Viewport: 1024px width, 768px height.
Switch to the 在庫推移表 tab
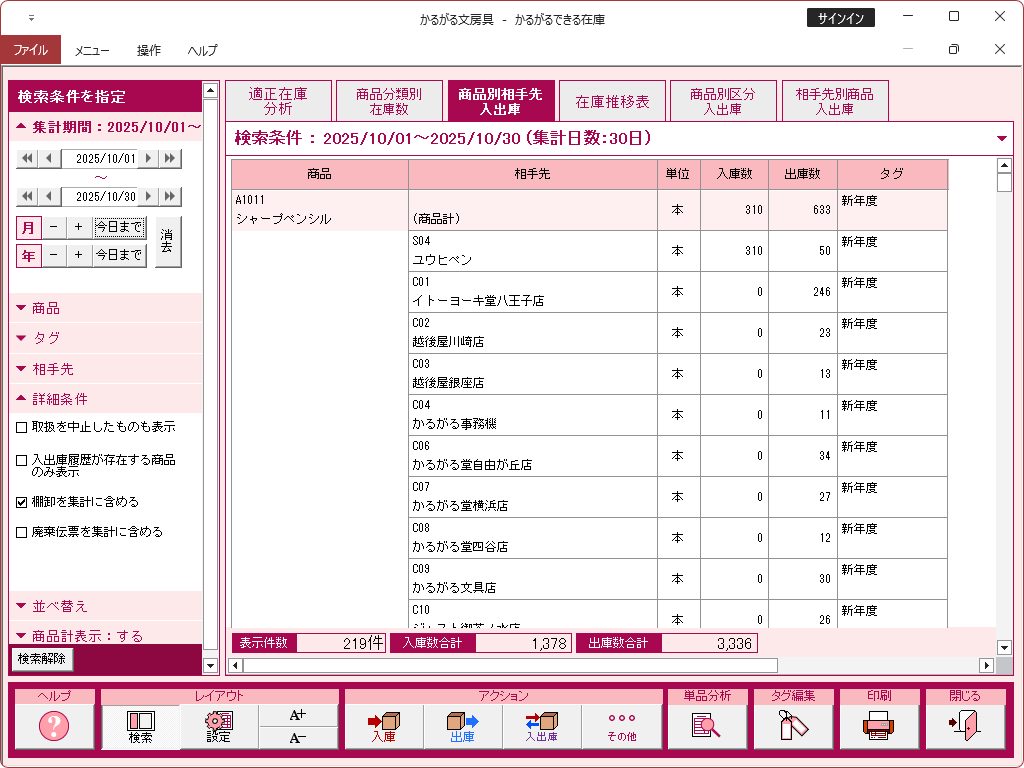click(613, 102)
